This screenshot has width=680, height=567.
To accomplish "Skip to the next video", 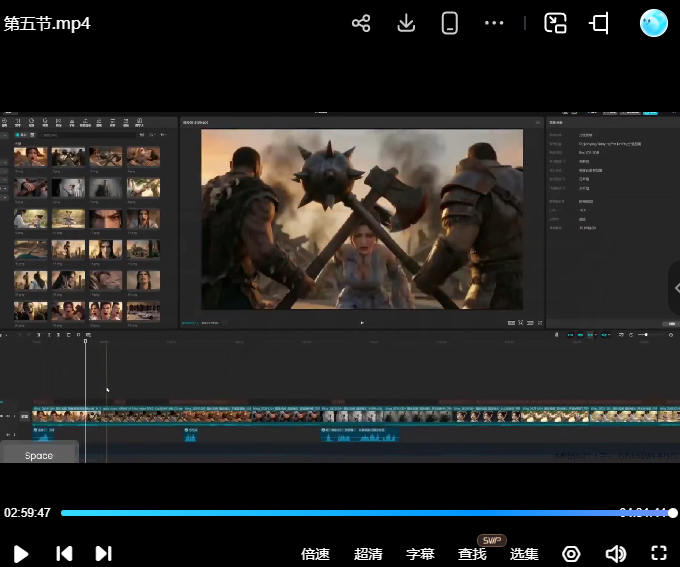I will [103, 553].
